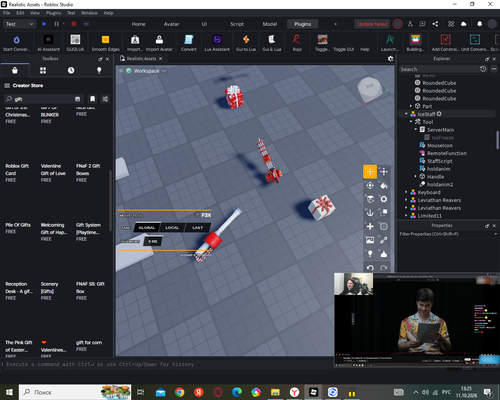The width and height of the screenshot is (500, 400).
Task: Open Toolbox search filter options
Action: click(105, 99)
